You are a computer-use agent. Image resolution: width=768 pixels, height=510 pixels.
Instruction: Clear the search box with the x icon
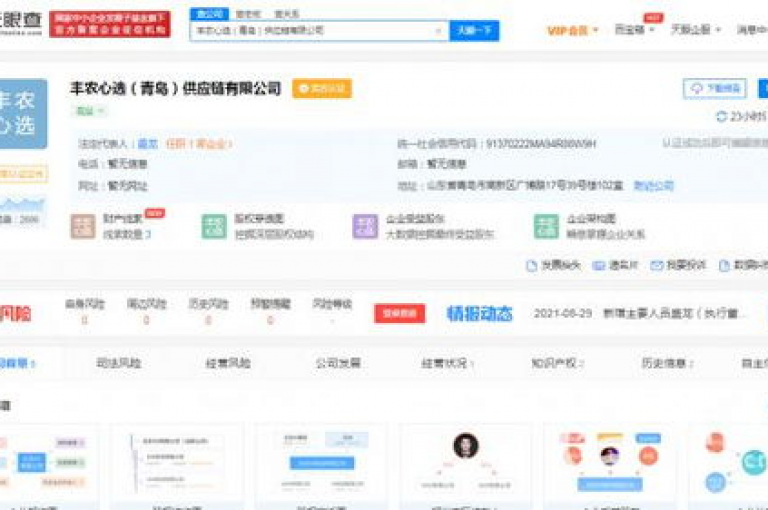point(438,31)
